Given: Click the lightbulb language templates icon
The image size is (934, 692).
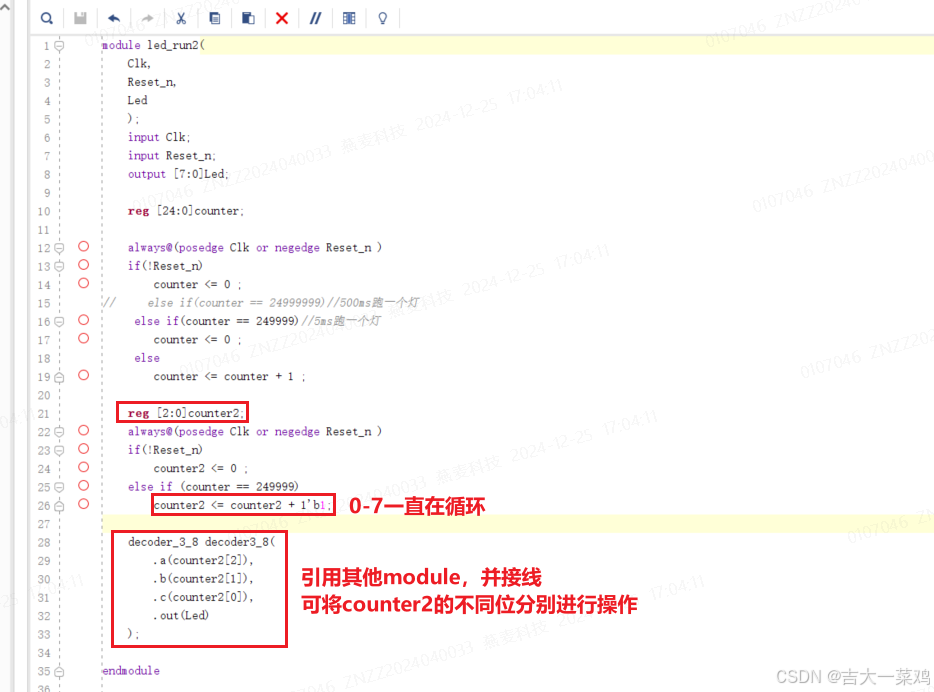Looking at the screenshot, I should click(x=382, y=18).
